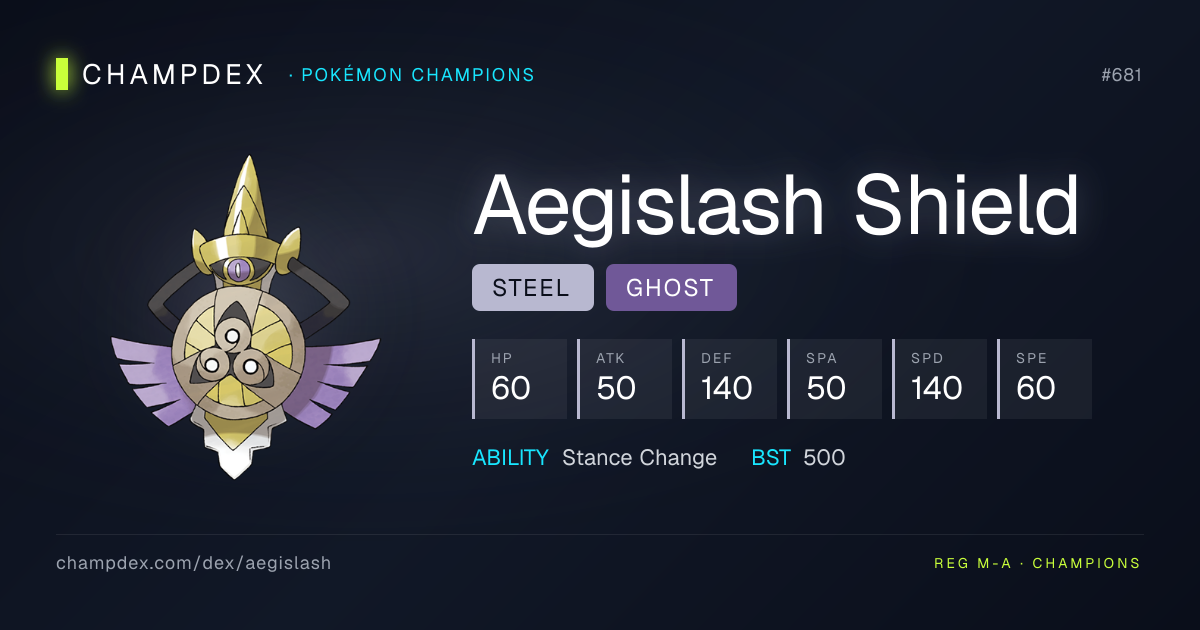The width and height of the screenshot is (1200, 630).
Task: Select the DEF 140 stat box
Action: [730, 378]
